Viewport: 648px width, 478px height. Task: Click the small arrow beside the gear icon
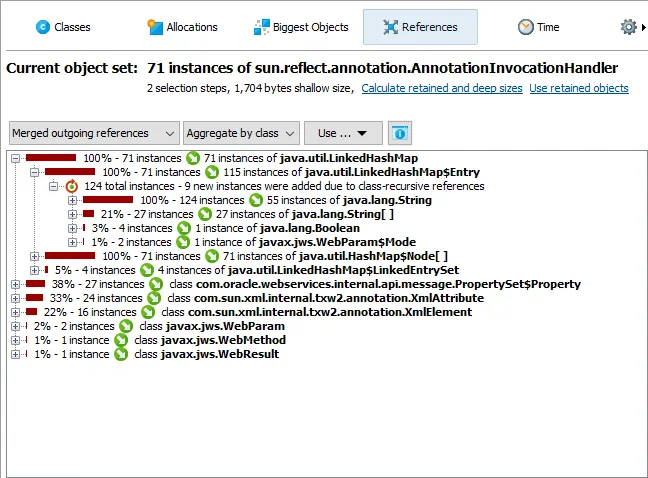pyautogui.click(x=643, y=27)
